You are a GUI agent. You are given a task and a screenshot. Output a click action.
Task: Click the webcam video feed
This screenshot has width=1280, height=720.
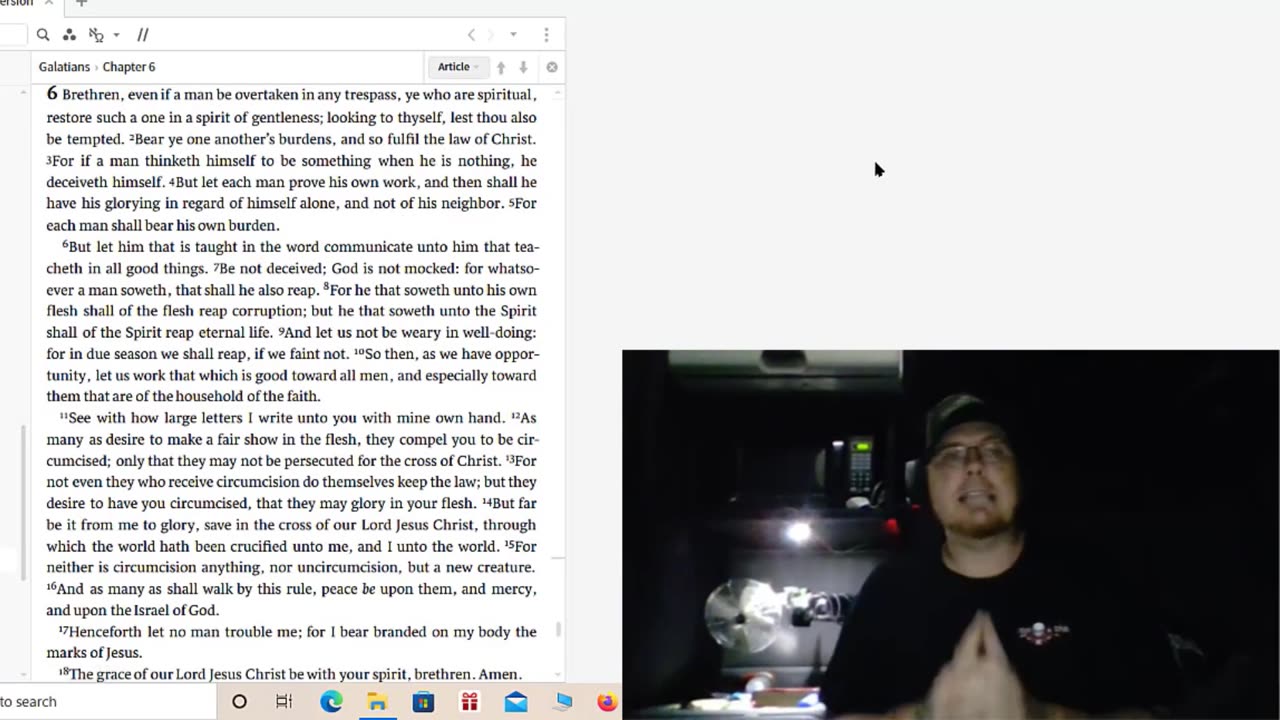click(x=950, y=534)
